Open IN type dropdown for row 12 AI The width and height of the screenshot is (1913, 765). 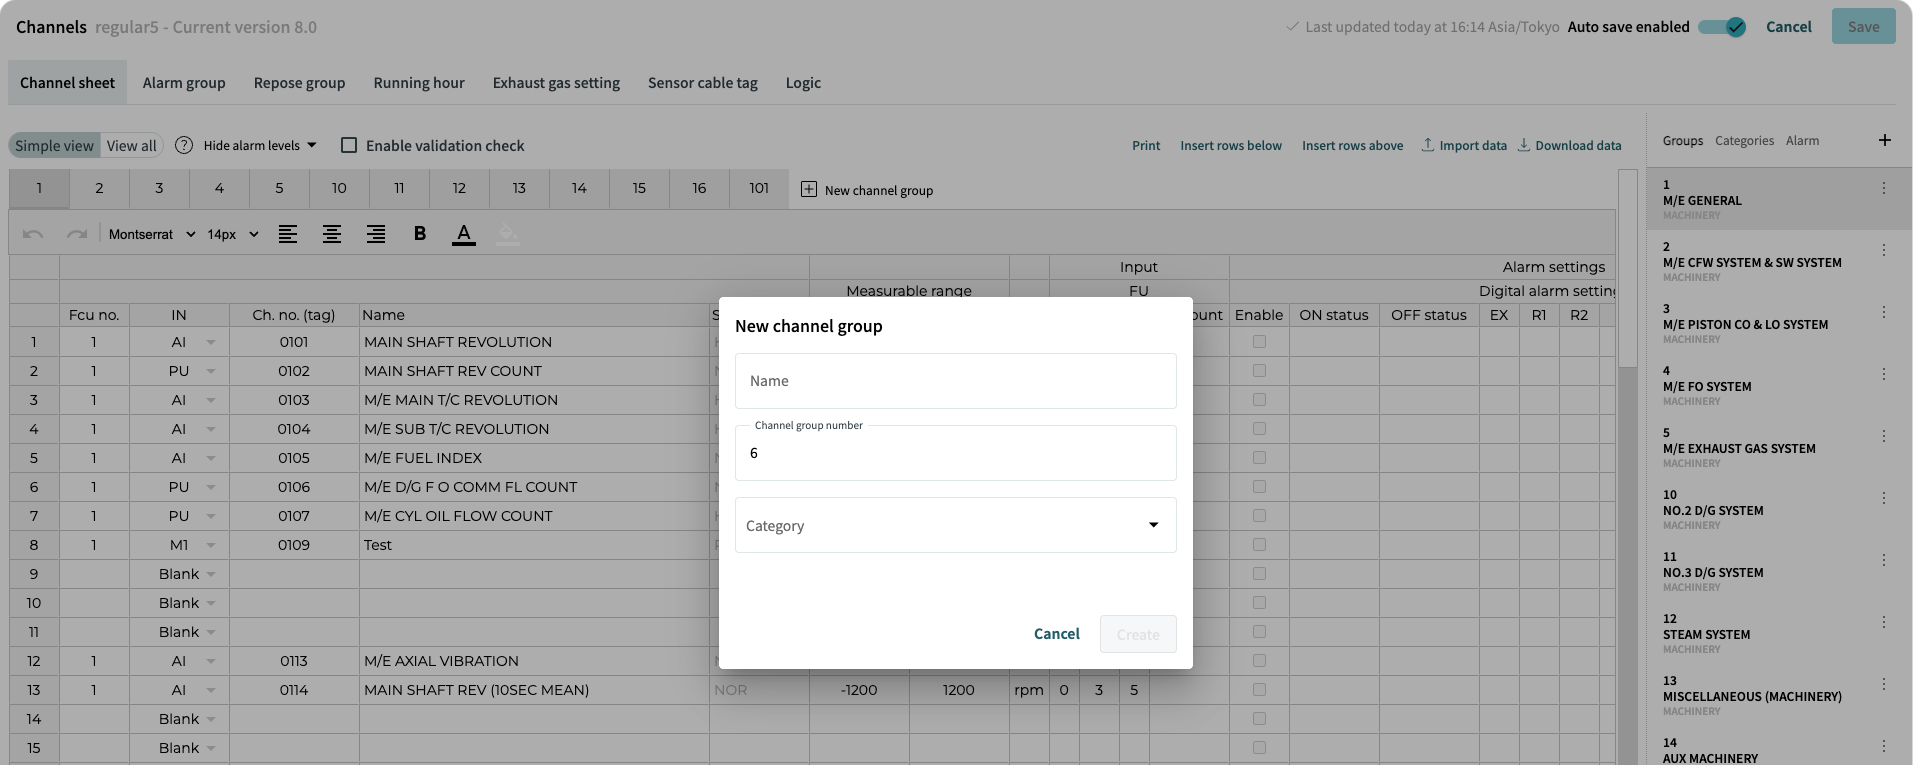tap(210, 661)
